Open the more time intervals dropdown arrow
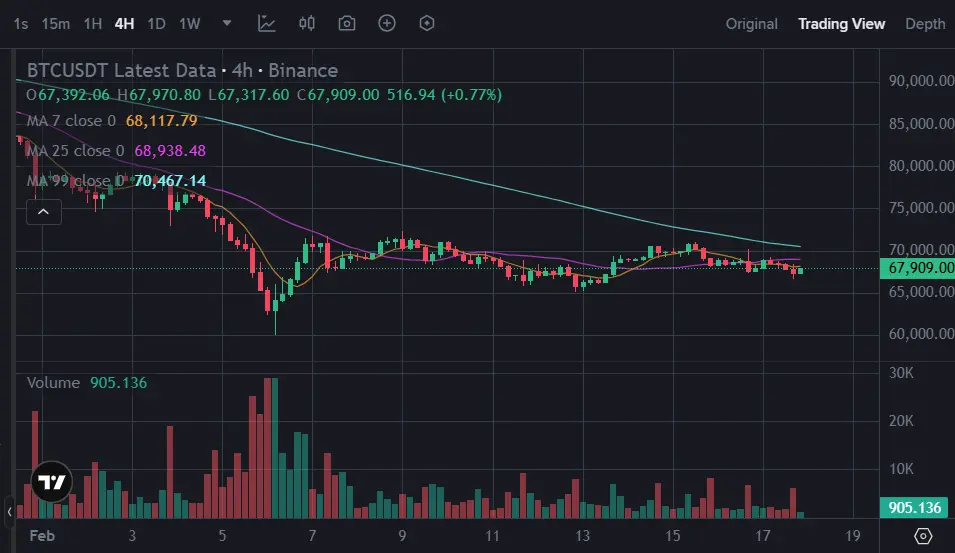955x553 pixels. click(x=227, y=23)
